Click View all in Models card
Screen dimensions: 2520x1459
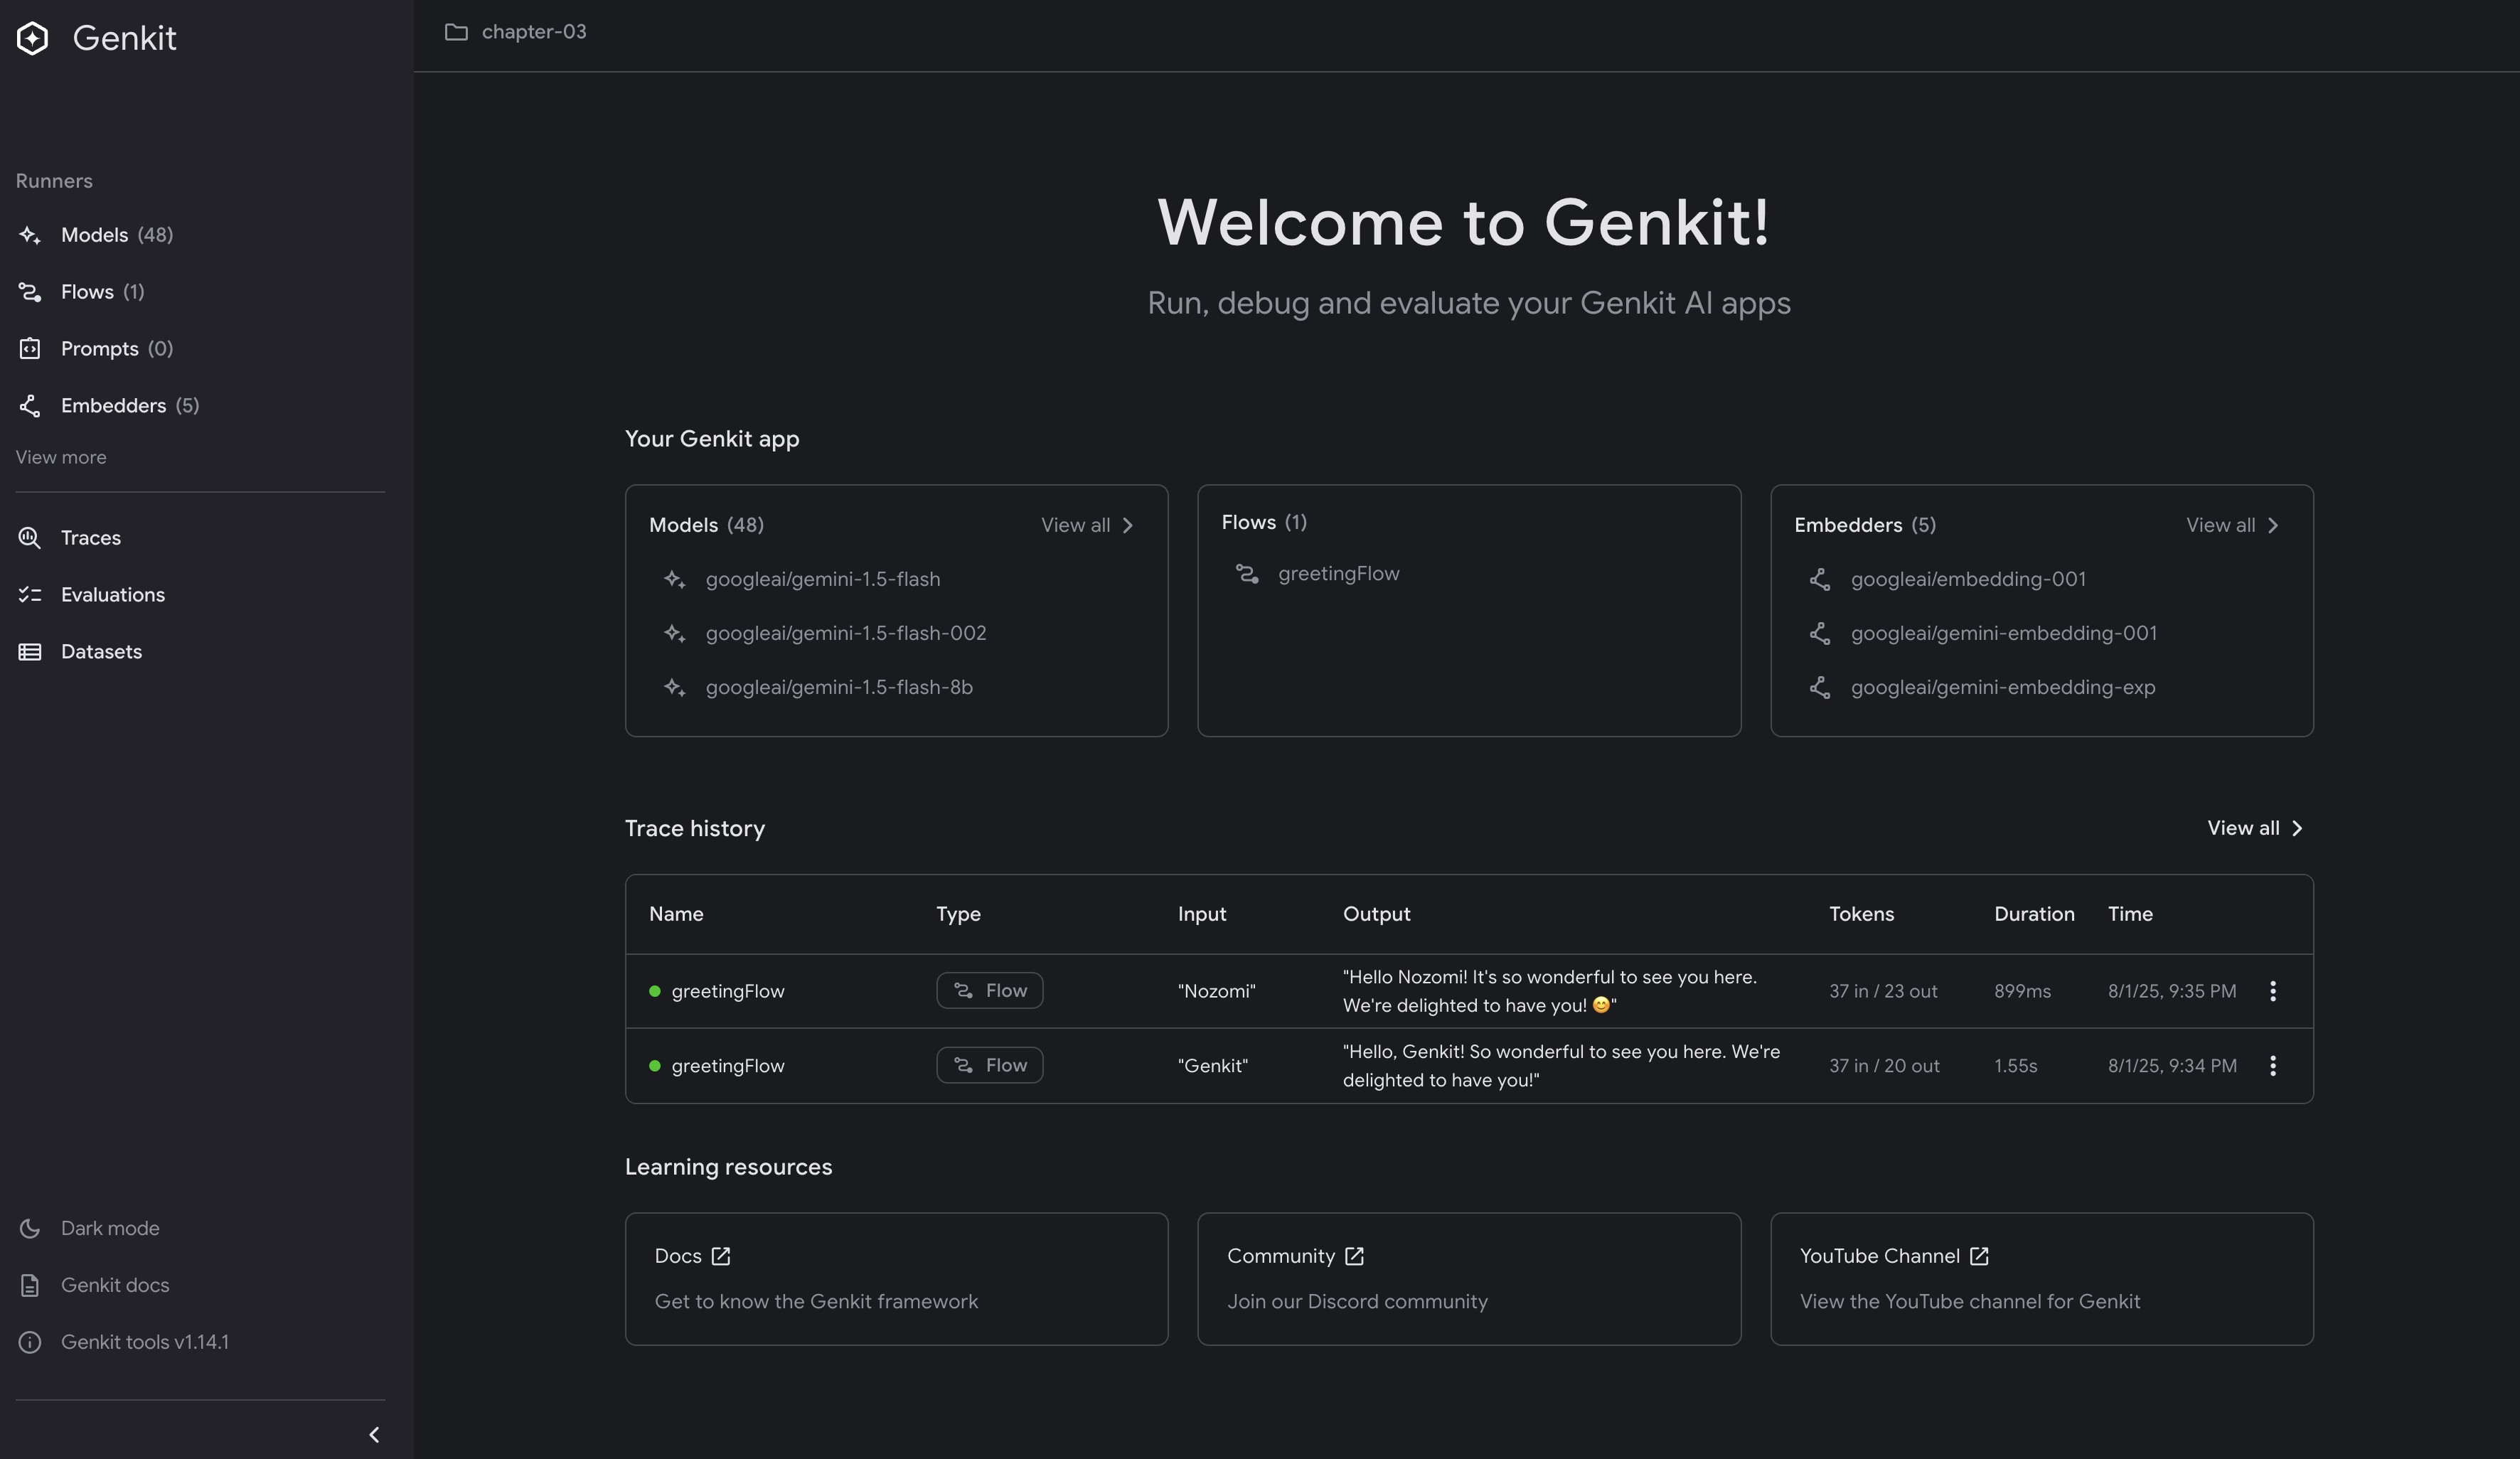1088,526
